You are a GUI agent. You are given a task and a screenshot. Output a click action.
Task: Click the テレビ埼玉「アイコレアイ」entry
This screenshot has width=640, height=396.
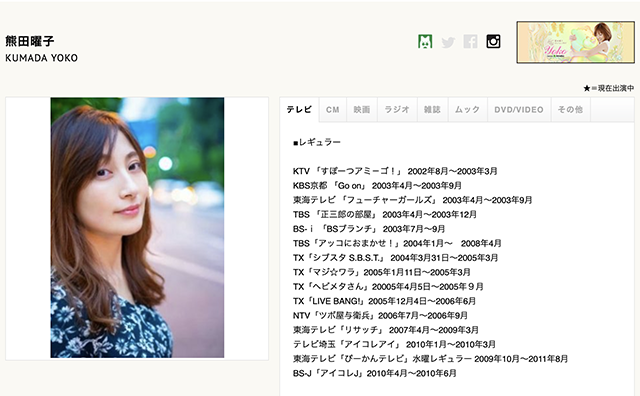394,345
